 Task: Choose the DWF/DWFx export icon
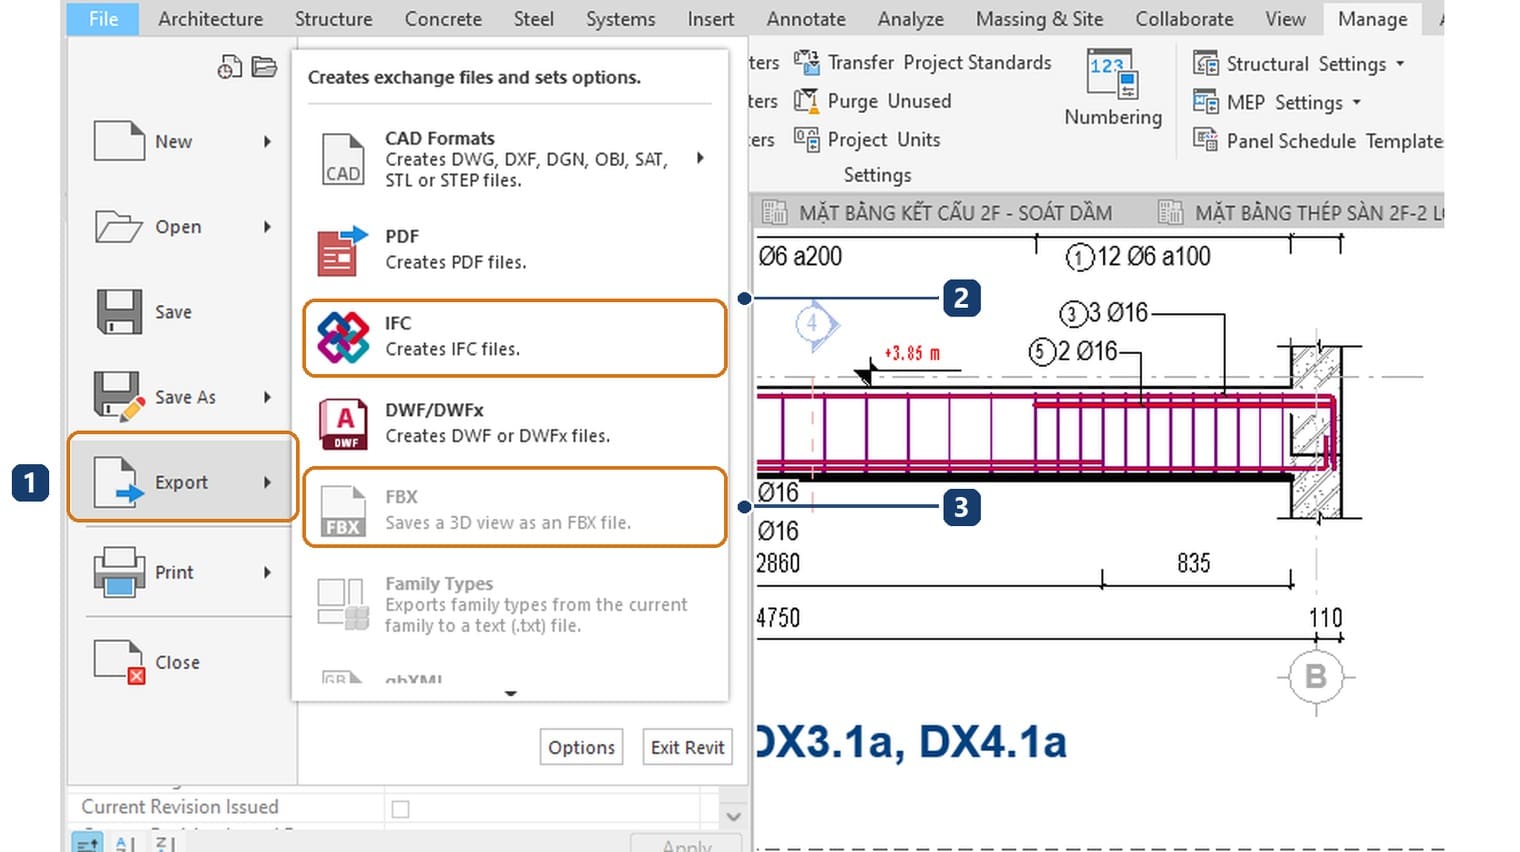click(343, 424)
